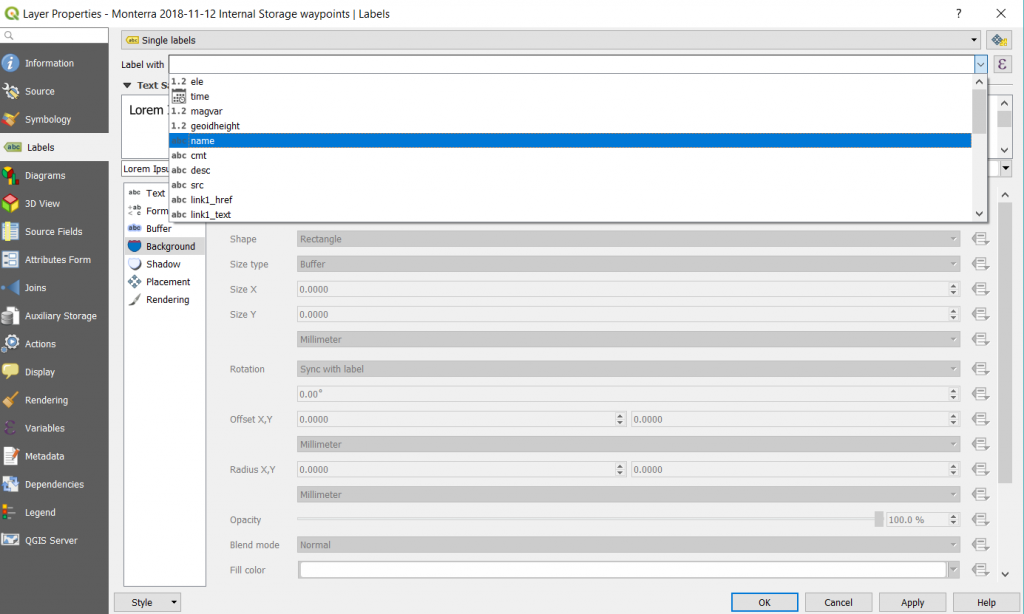
Task: Open Auxiliary Storage section icon
Action: coord(10,315)
